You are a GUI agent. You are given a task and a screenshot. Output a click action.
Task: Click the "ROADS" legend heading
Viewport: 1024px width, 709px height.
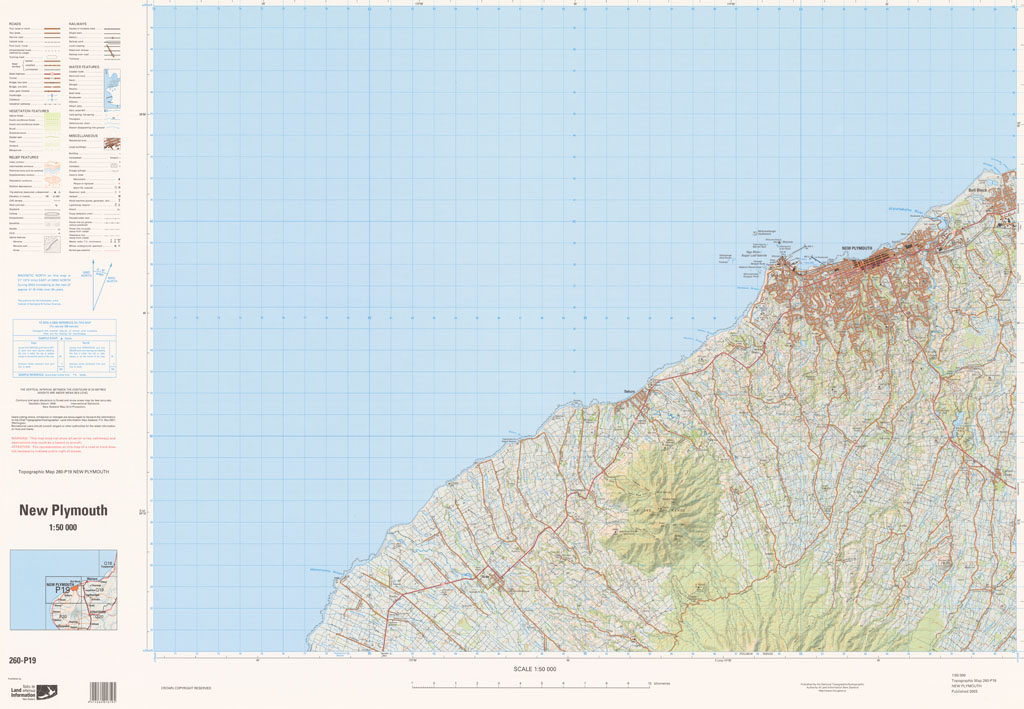[15, 22]
